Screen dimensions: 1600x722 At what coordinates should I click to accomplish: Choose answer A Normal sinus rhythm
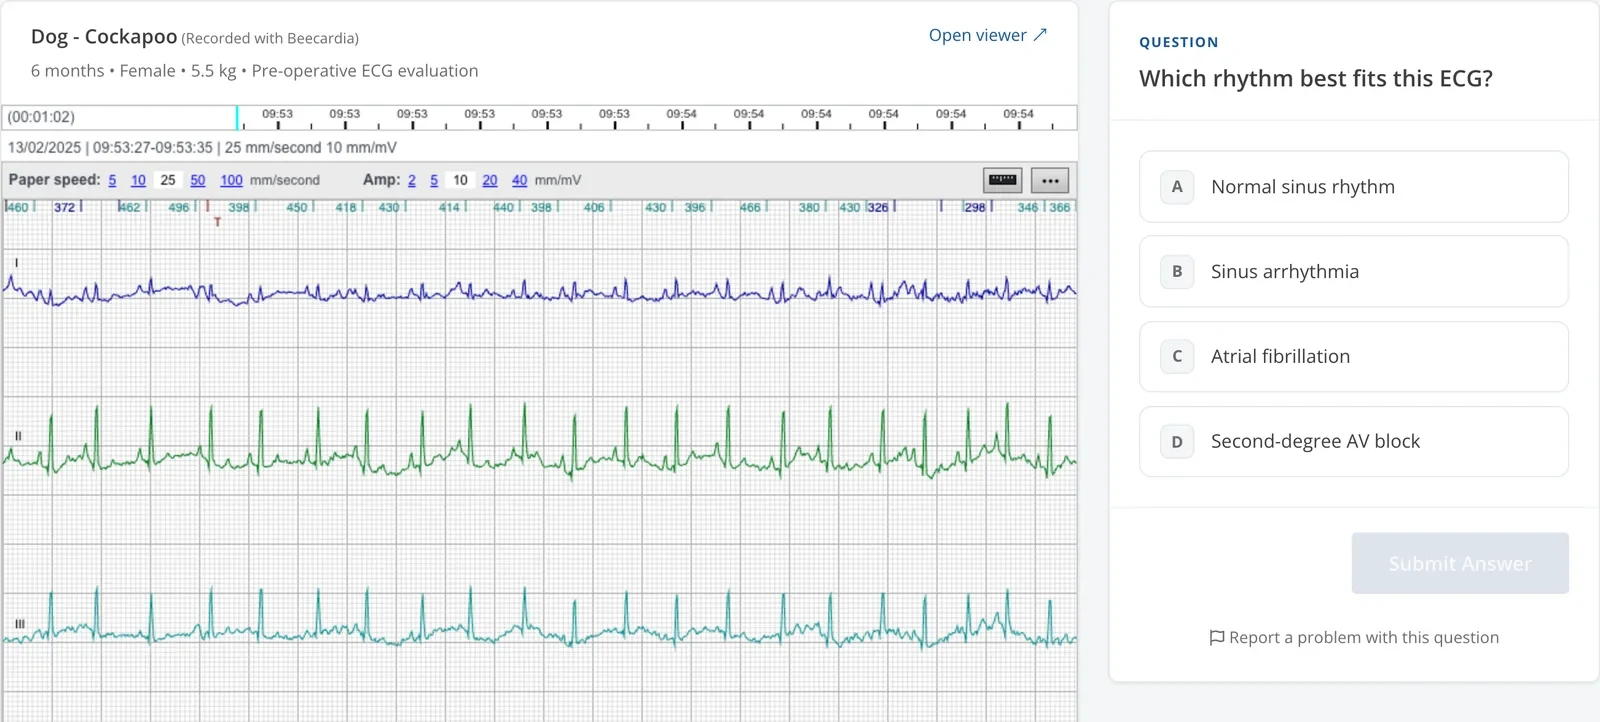1354,187
